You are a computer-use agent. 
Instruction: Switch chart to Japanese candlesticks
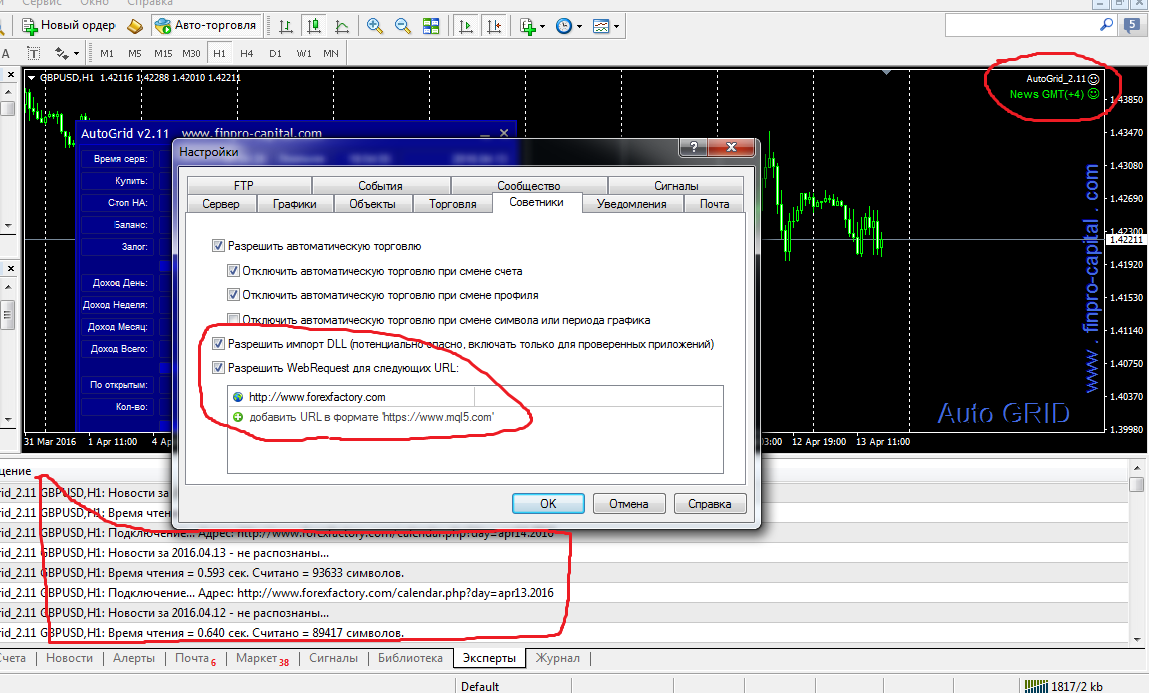pos(314,26)
